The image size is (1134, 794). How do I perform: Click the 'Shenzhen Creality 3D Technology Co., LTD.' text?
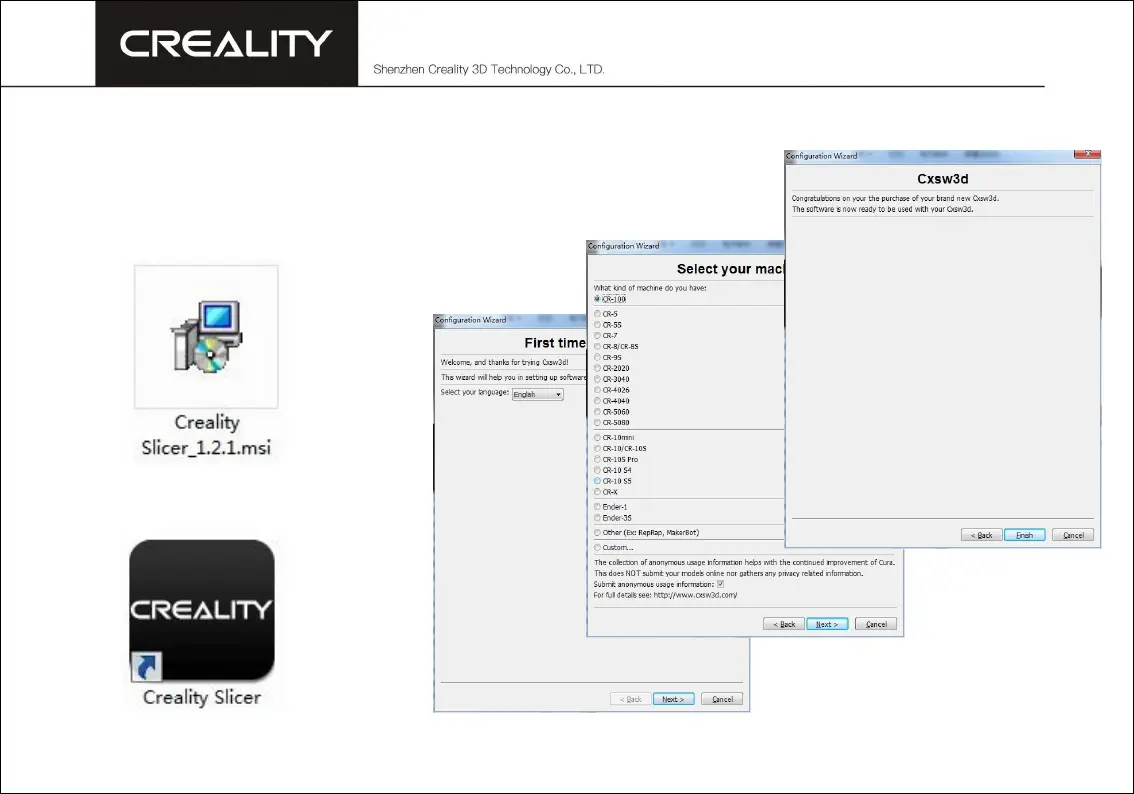(x=489, y=69)
